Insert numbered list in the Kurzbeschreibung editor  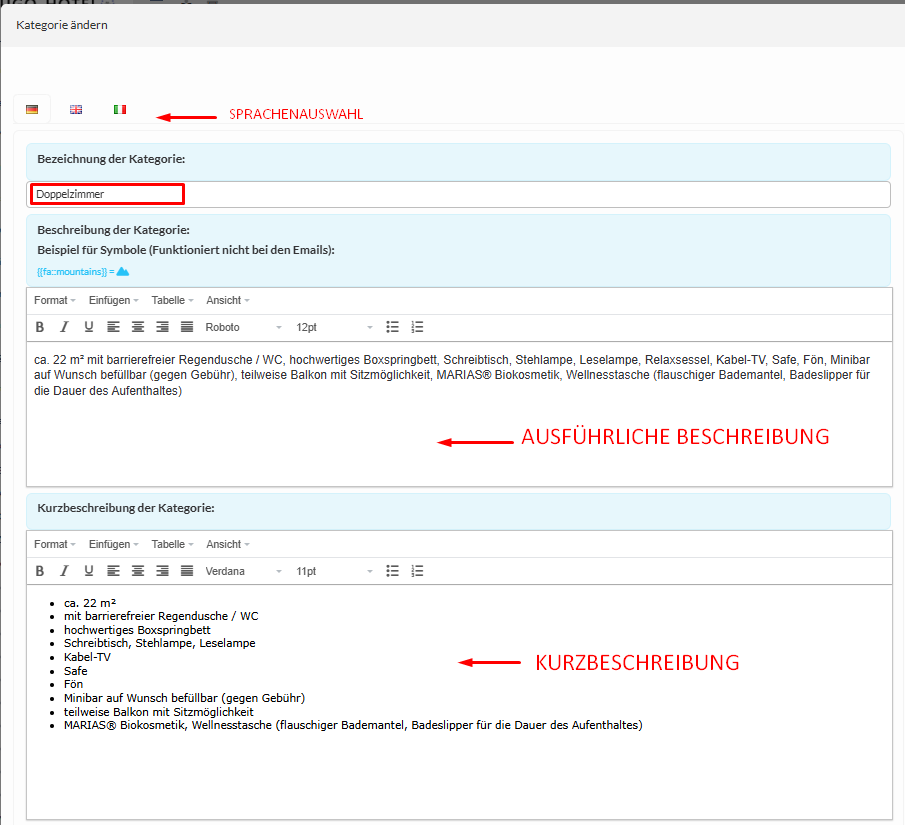(418, 571)
